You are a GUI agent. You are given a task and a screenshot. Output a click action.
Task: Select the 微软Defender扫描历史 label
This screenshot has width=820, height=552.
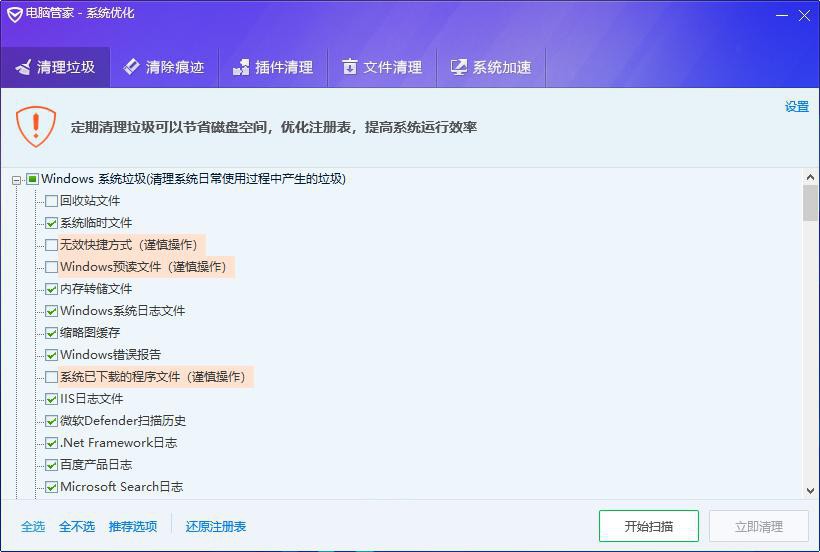pos(123,421)
